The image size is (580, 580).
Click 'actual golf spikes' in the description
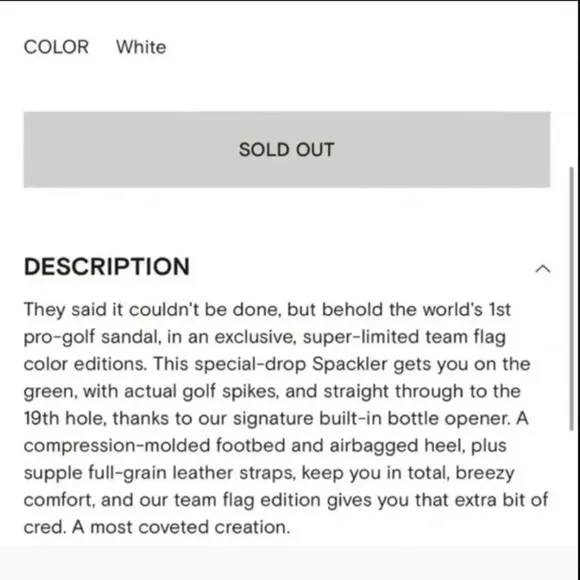tap(202, 391)
